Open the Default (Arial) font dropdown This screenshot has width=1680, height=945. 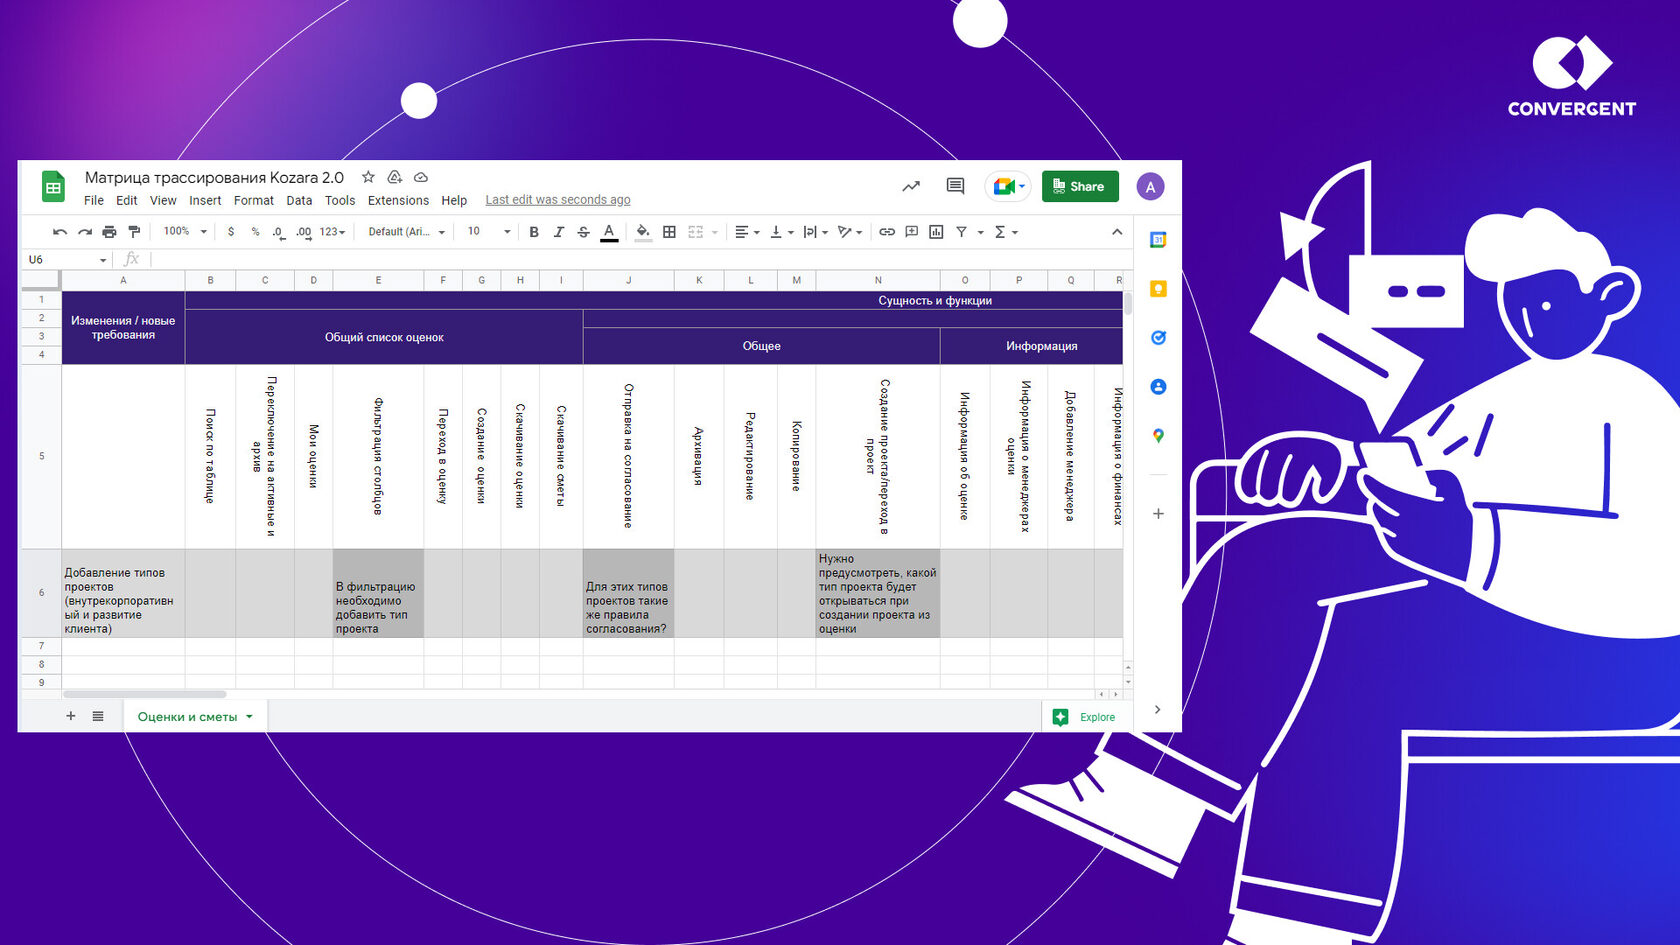[406, 232]
